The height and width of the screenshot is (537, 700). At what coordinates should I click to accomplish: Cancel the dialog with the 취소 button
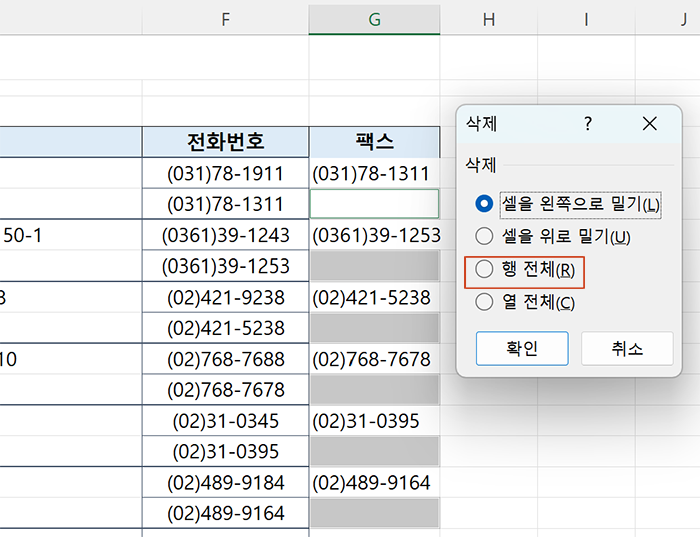[627, 348]
